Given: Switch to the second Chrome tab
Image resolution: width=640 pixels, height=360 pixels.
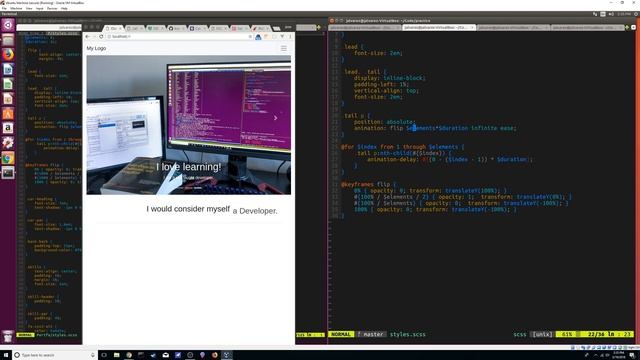Looking at the screenshot, I should (135, 28).
